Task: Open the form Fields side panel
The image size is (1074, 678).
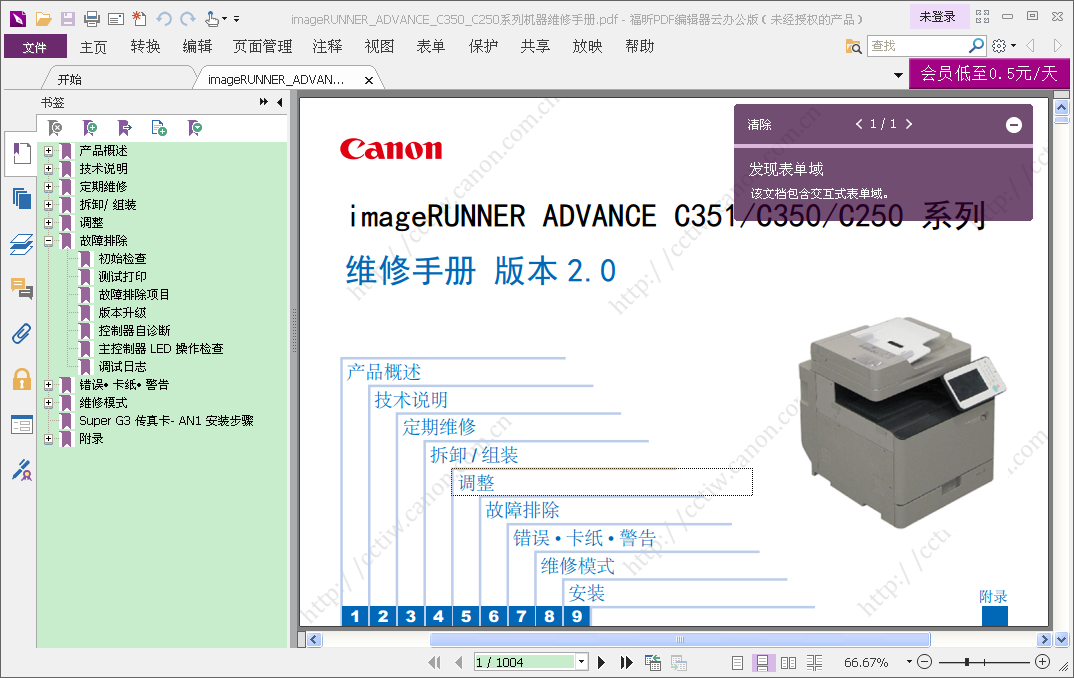Action: (21, 425)
